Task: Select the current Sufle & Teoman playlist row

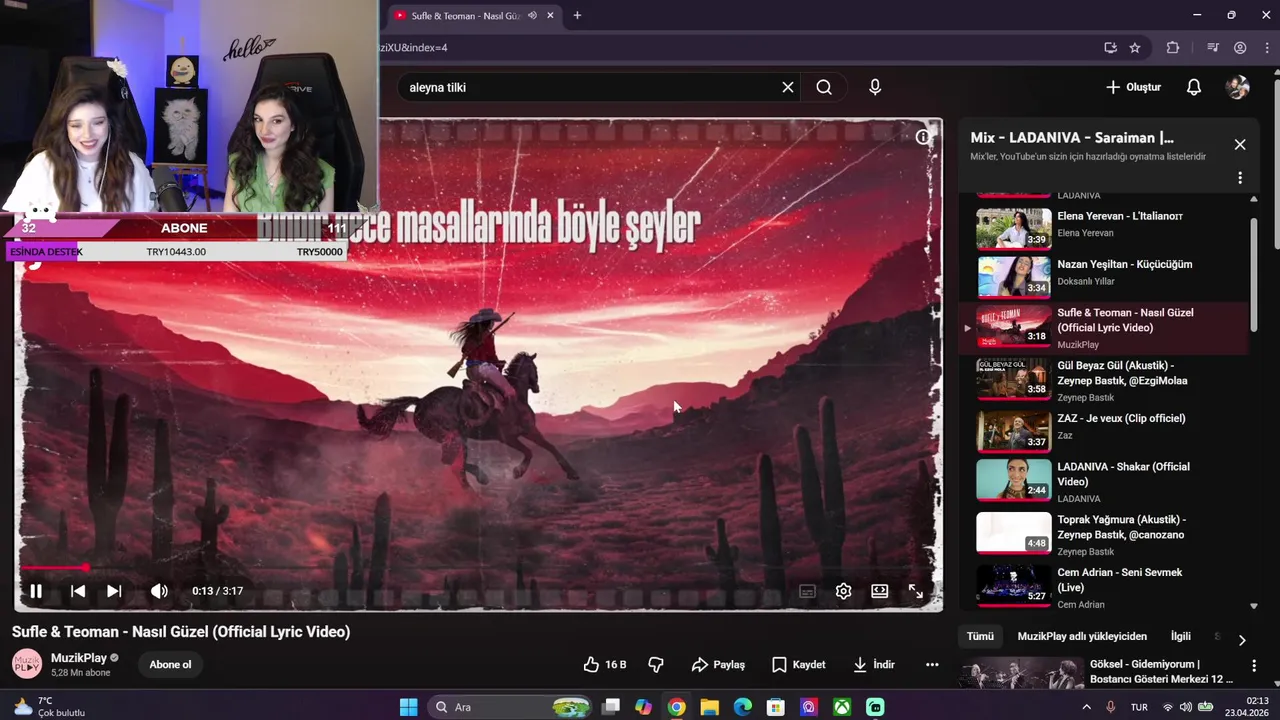Action: pos(1104,328)
